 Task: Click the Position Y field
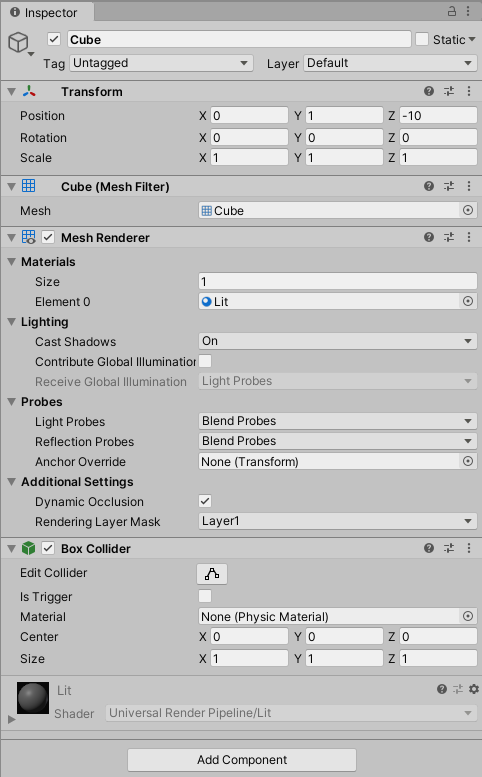click(x=344, y=115)
